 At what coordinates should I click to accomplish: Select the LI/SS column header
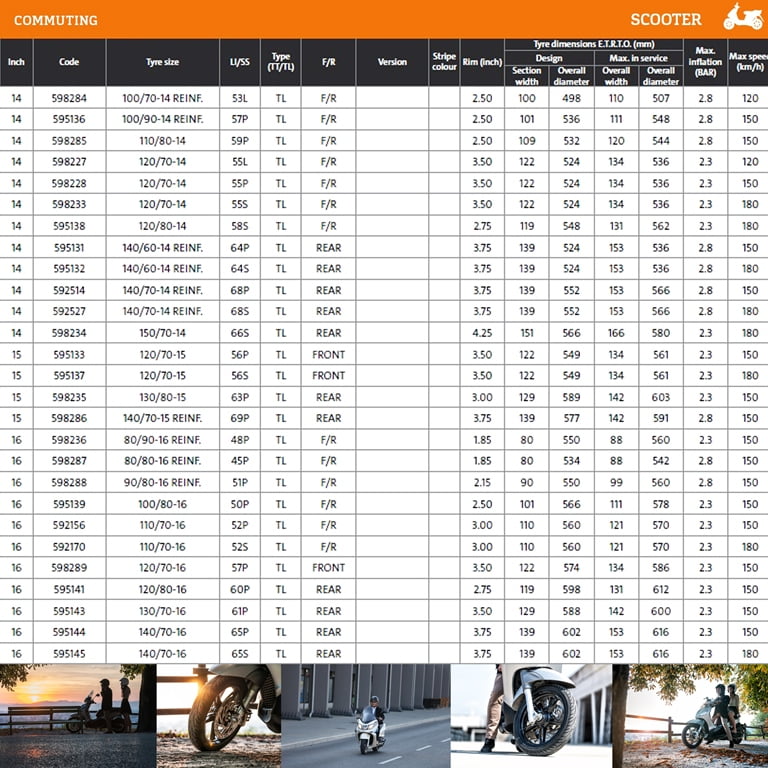tap(240, 62)
